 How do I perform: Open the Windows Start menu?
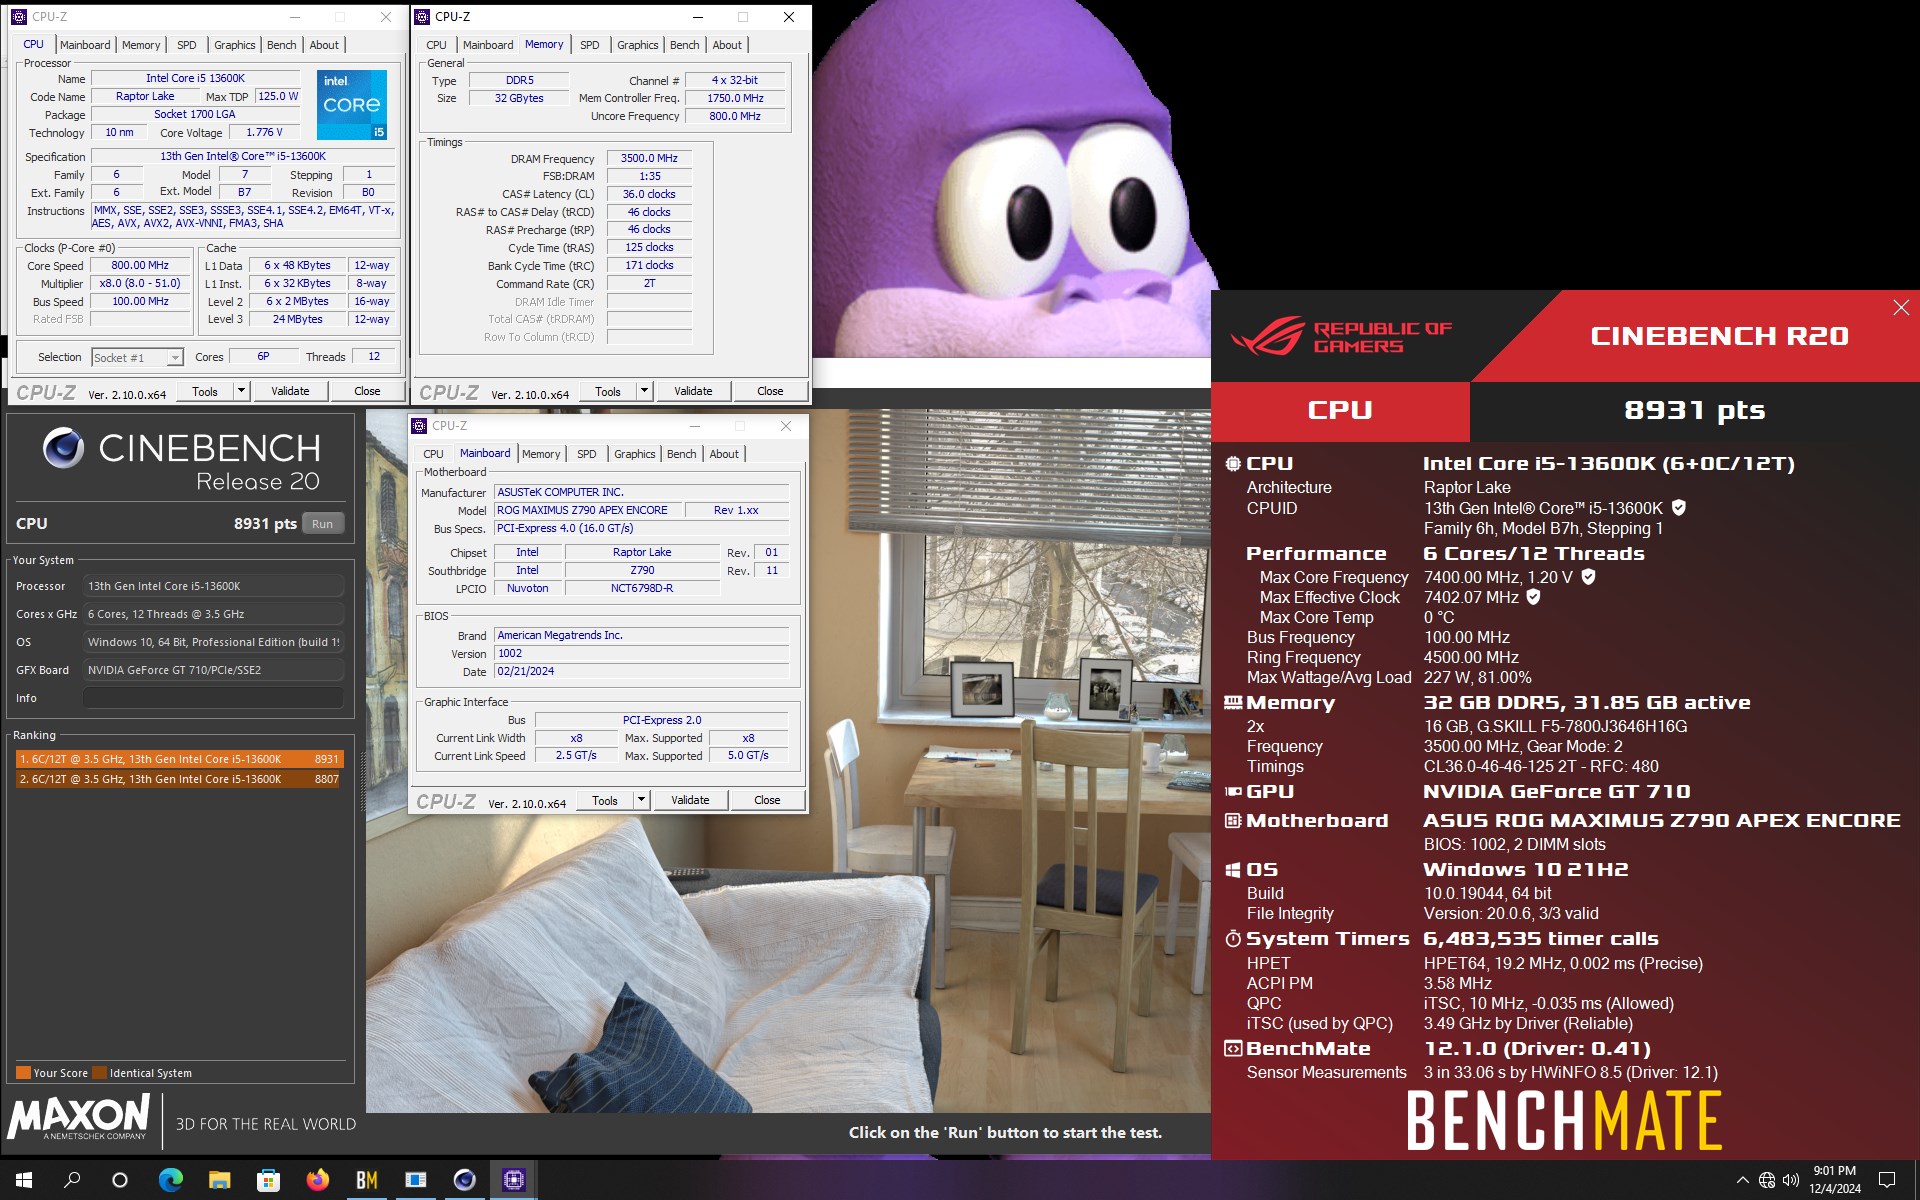[x=24, y=1180]
